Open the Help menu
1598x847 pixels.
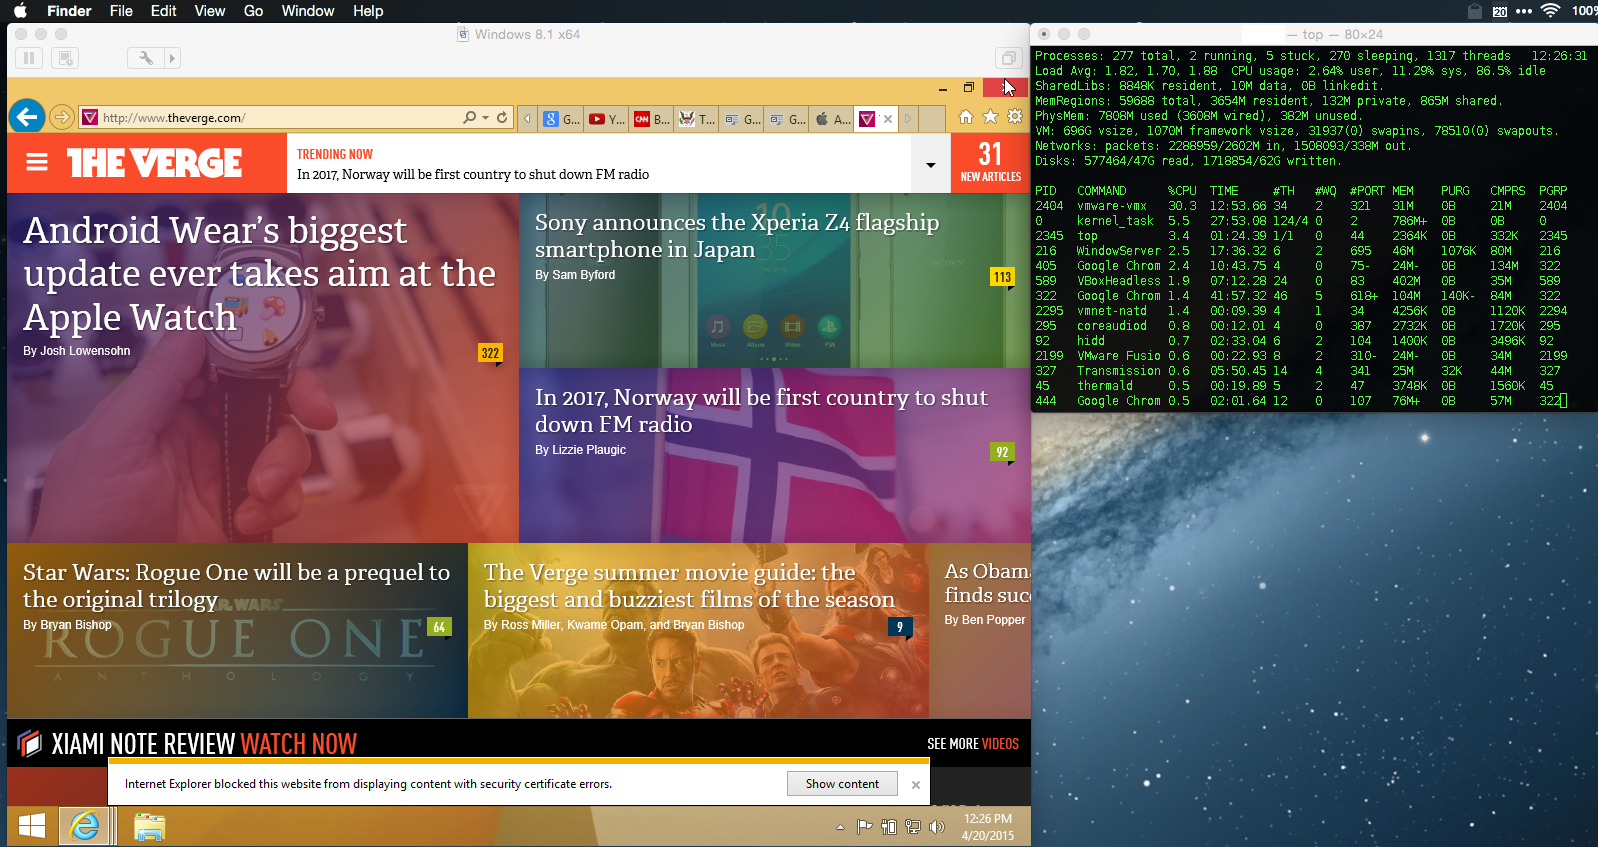[368, 11]
